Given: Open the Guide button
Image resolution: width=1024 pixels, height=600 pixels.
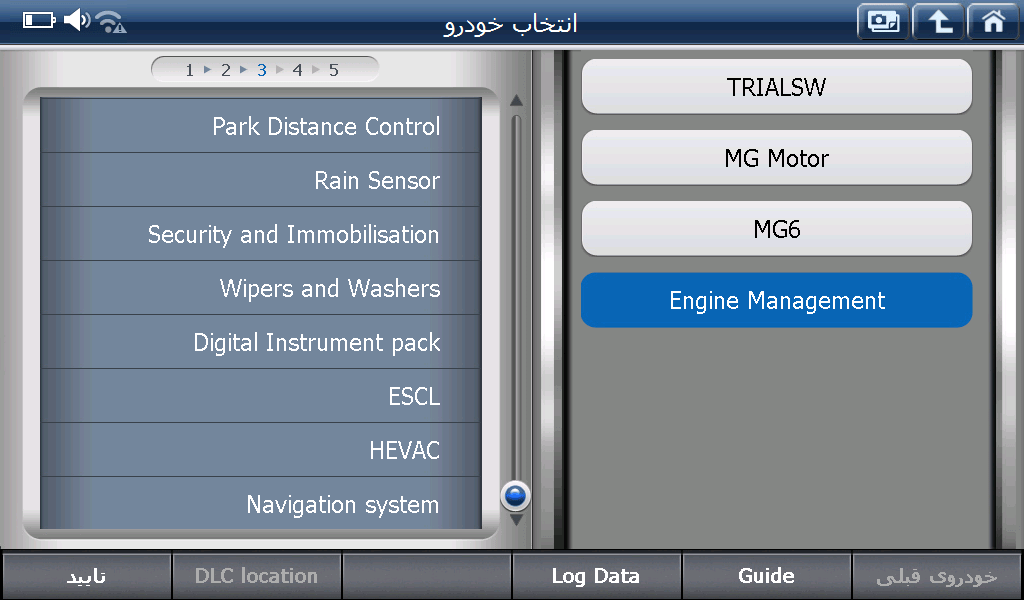Looking at the screenshot, I should [766, 576].
